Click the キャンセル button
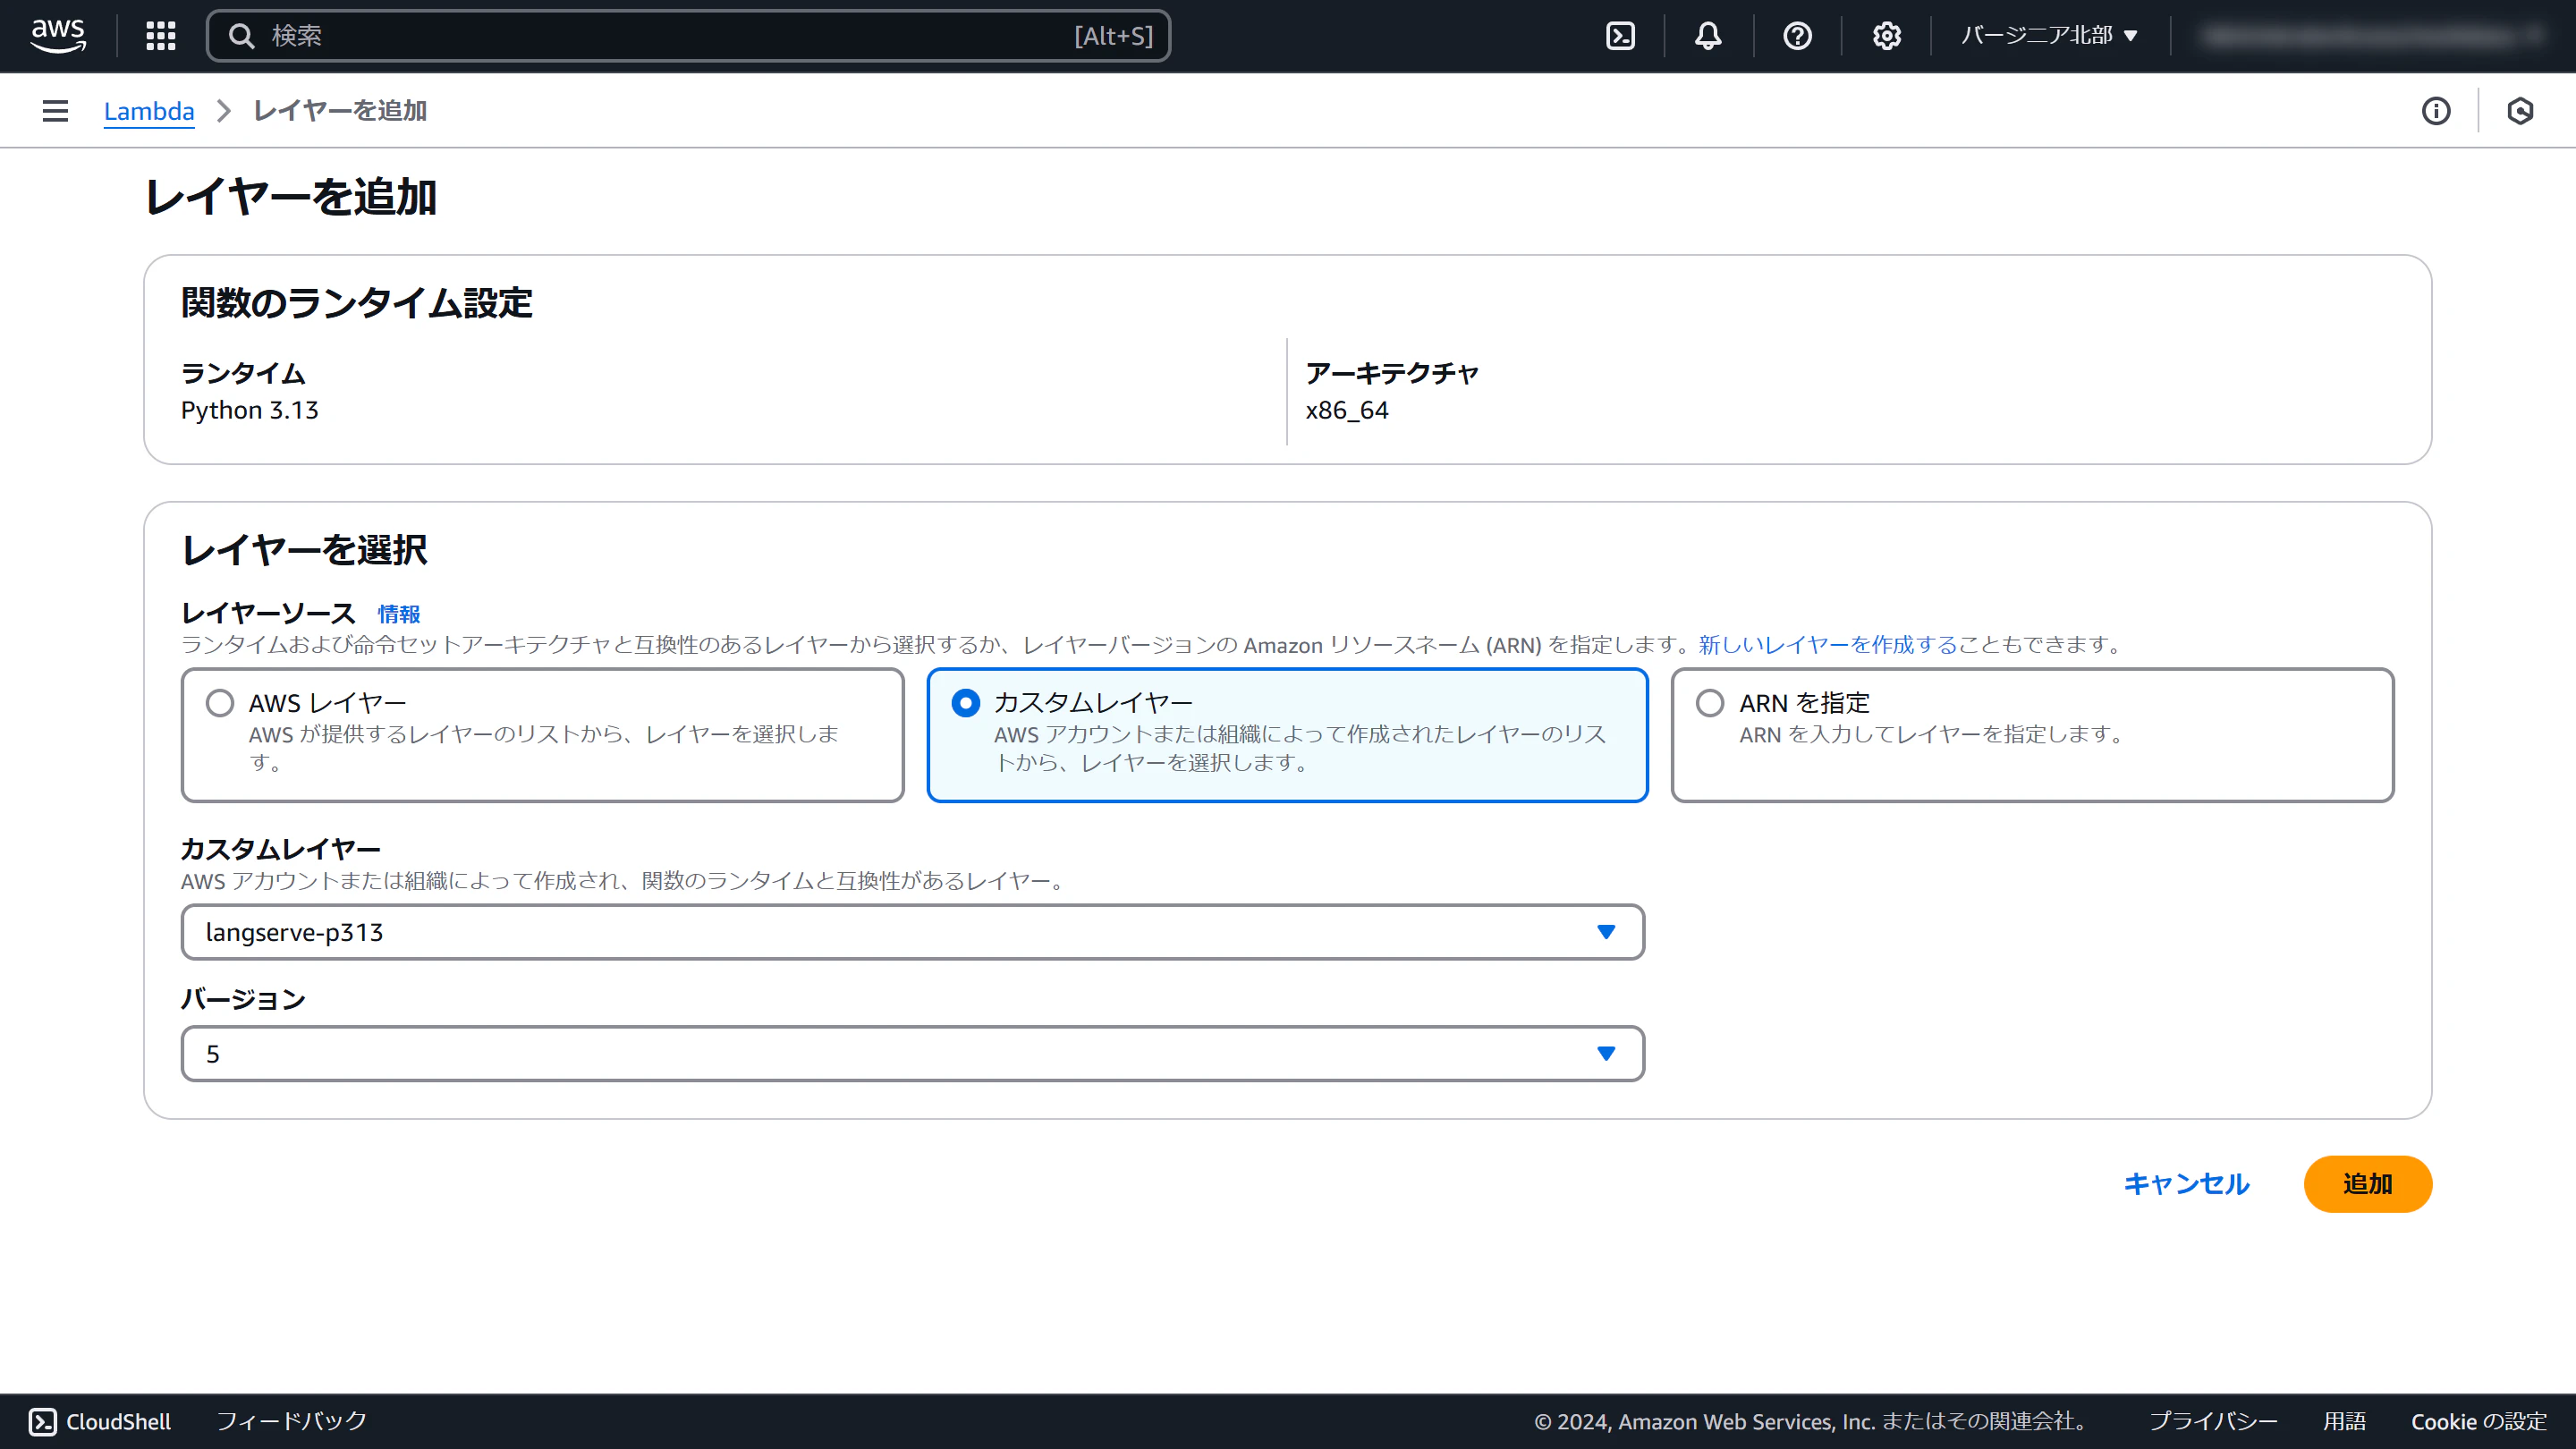 [2186, 1184]
